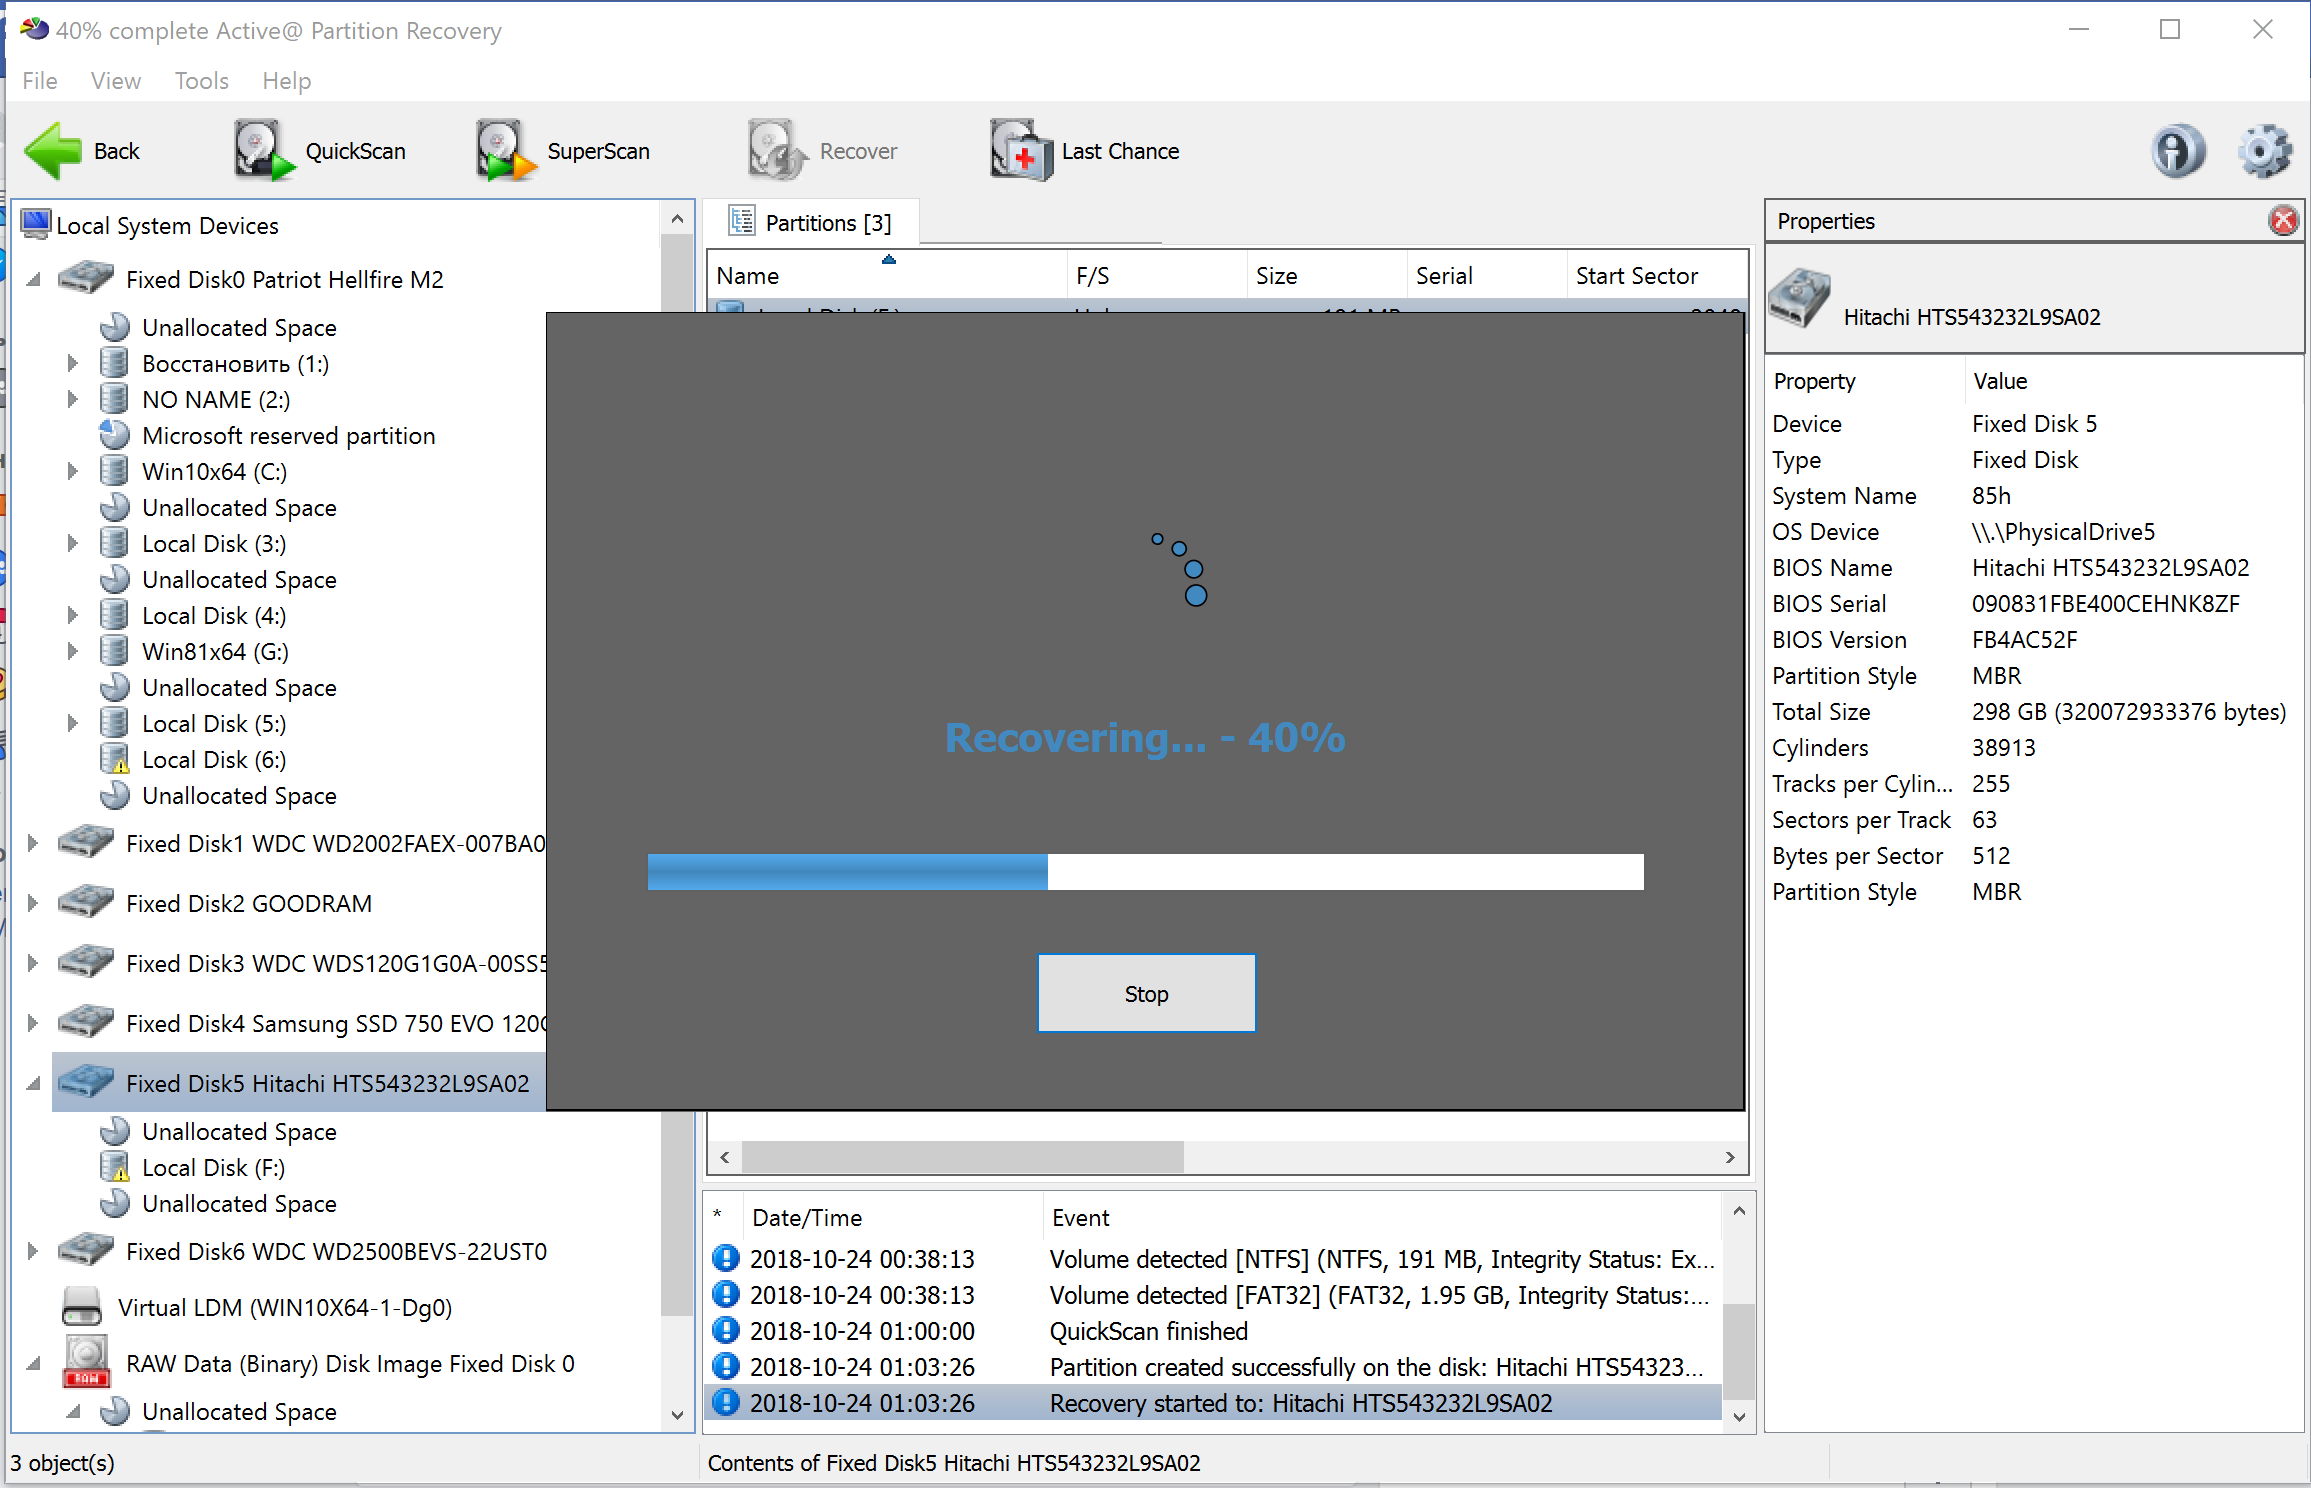Image resolution: width=2311 pixels, height=1488 pixels.
Task: Close the Properties panel with red X
Action: [2282, 221]
